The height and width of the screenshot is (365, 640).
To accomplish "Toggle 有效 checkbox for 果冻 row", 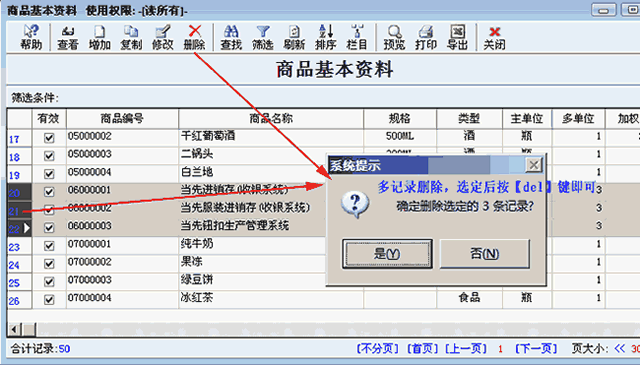I will 49,264.
